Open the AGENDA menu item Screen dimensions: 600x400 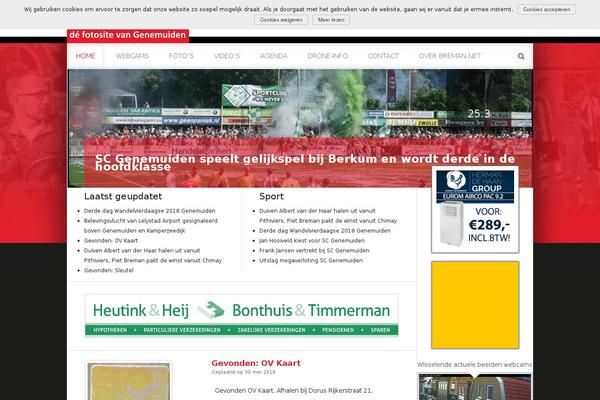point(274,56)
